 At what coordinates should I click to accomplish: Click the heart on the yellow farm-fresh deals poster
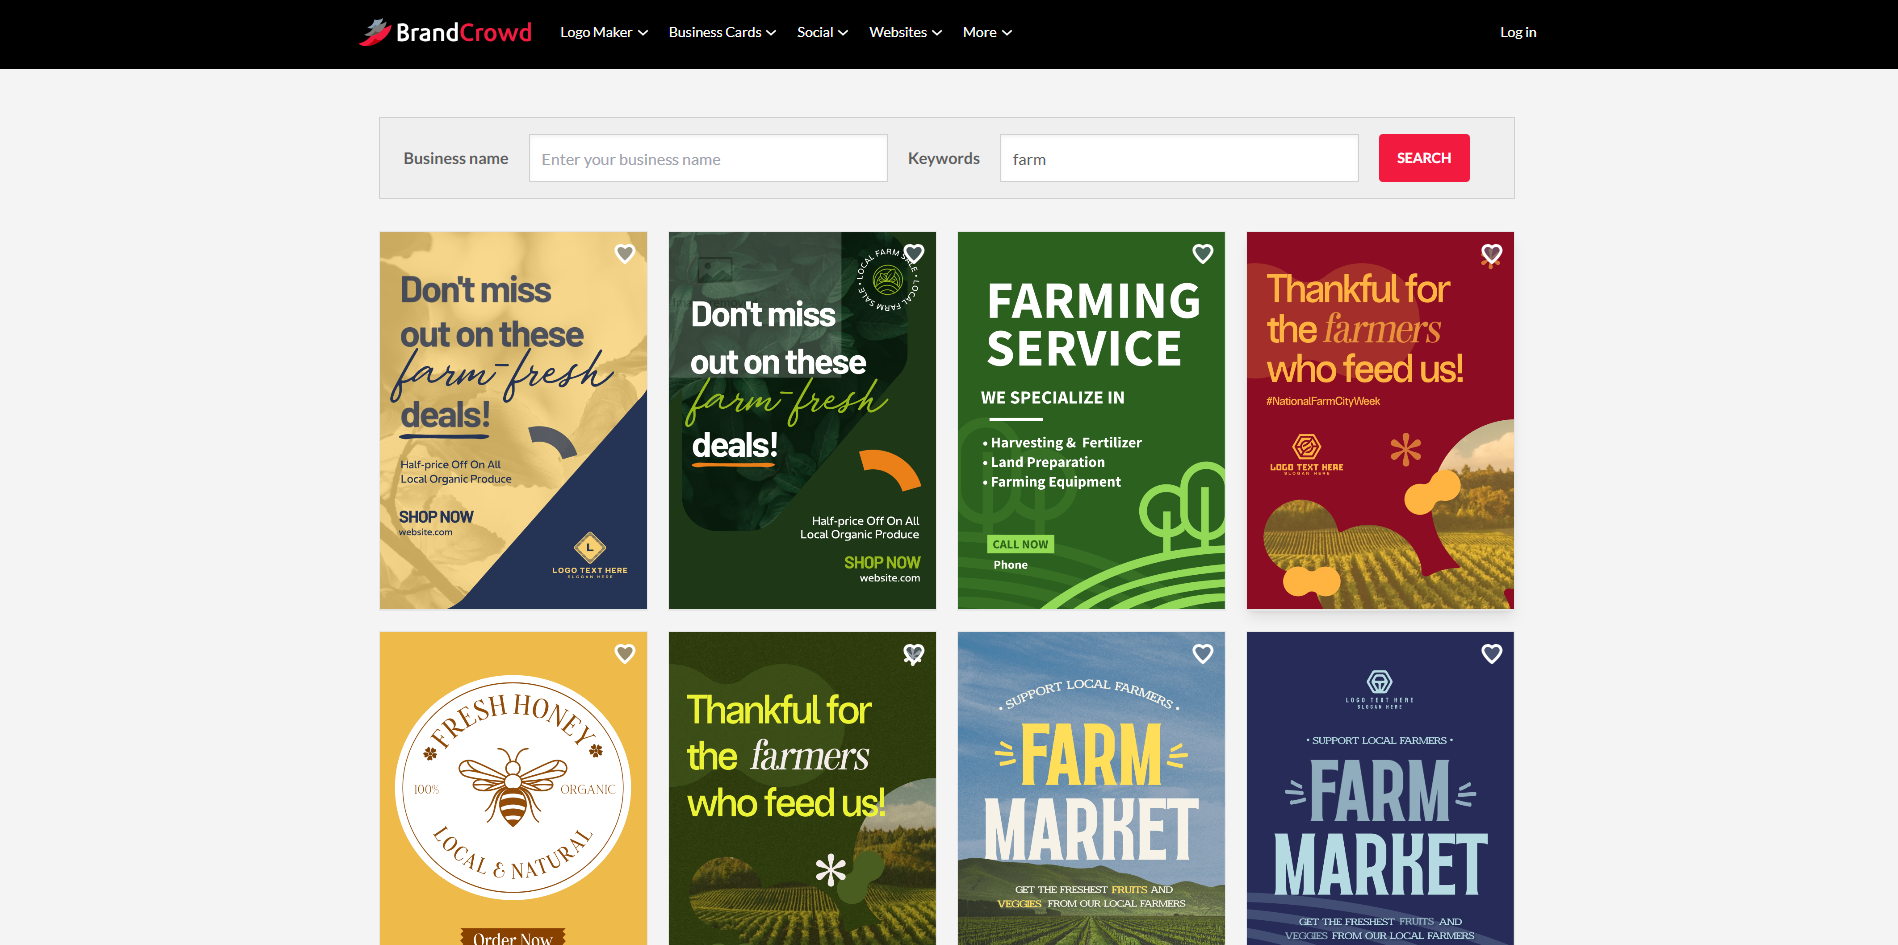[x=625, y=254]
